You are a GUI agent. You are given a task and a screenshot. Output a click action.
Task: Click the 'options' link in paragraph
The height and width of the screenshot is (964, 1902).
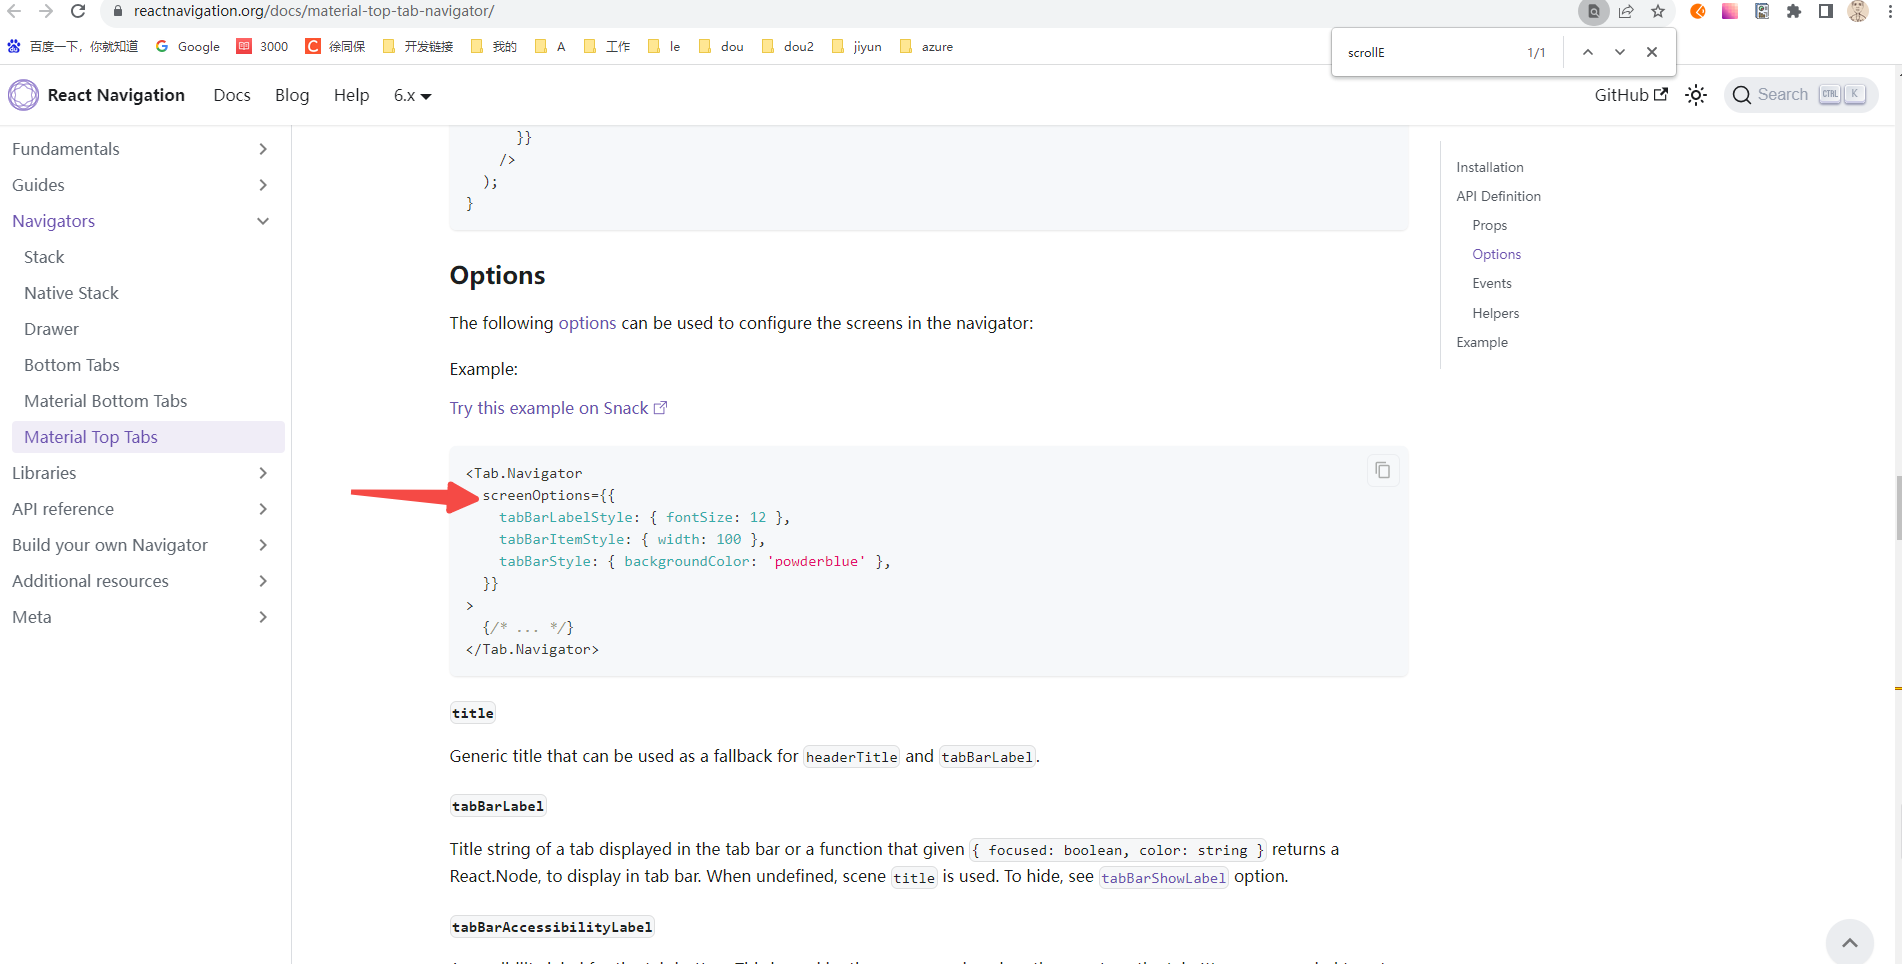(587, 323)
